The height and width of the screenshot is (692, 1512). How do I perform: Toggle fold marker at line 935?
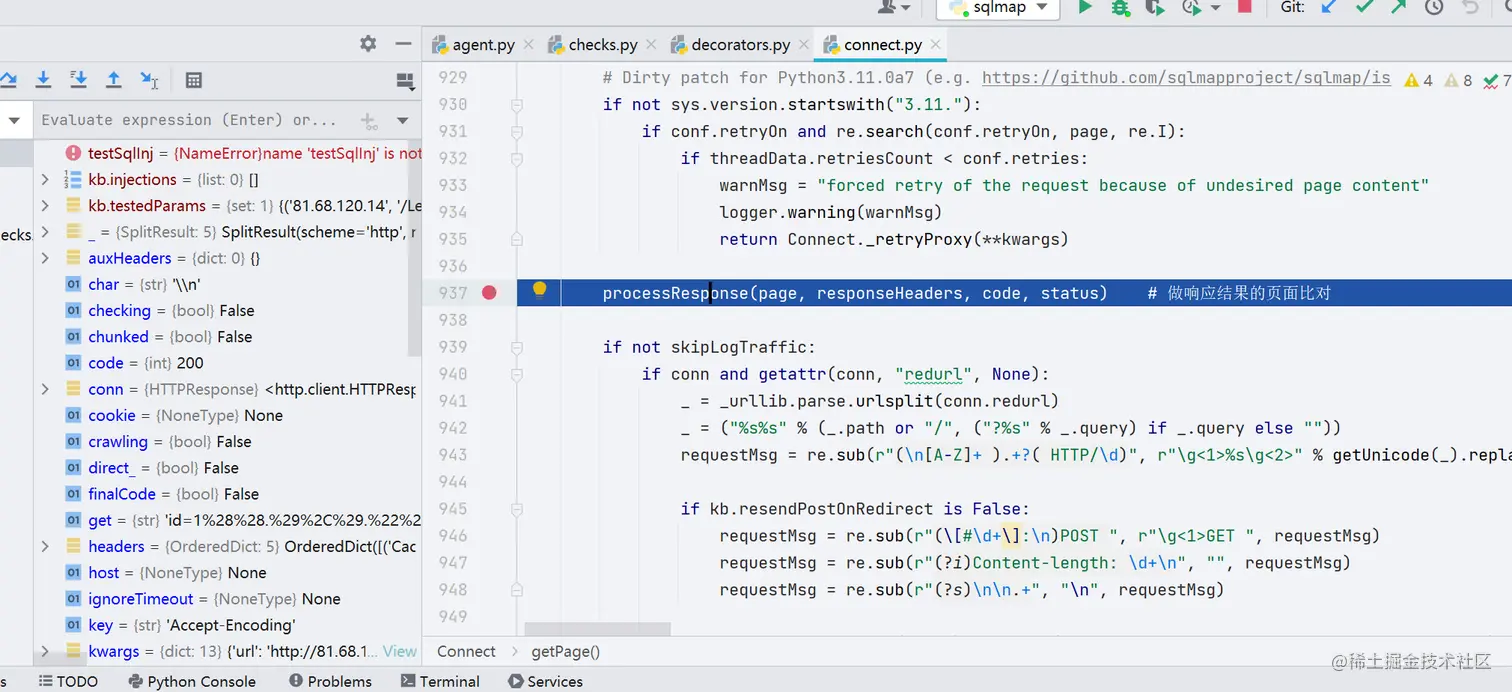click(517, 239)
